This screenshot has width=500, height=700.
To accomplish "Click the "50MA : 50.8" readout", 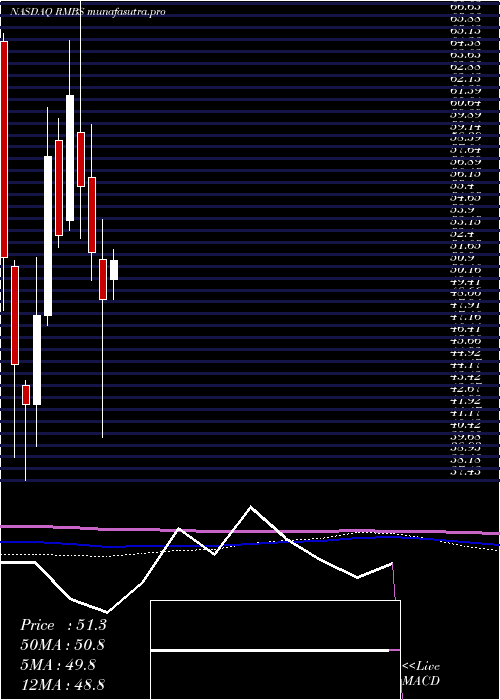I will [63, 645].
